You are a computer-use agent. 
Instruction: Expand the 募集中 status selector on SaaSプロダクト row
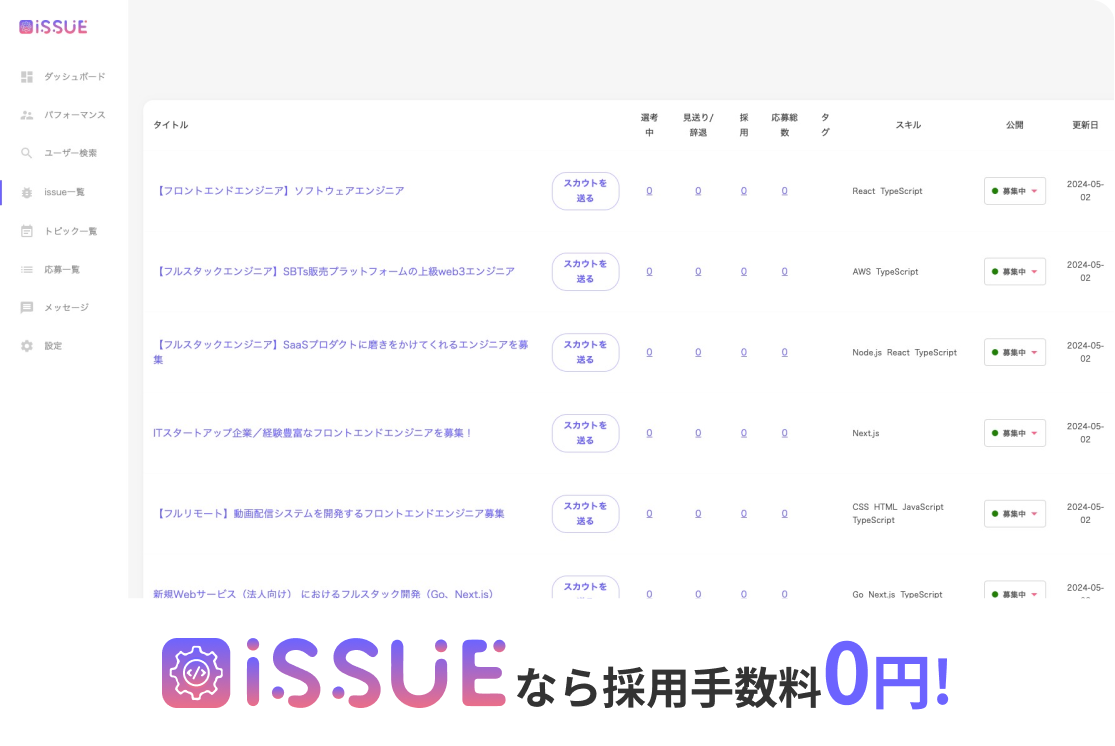pyautogui.click(x=1014, y=352)
